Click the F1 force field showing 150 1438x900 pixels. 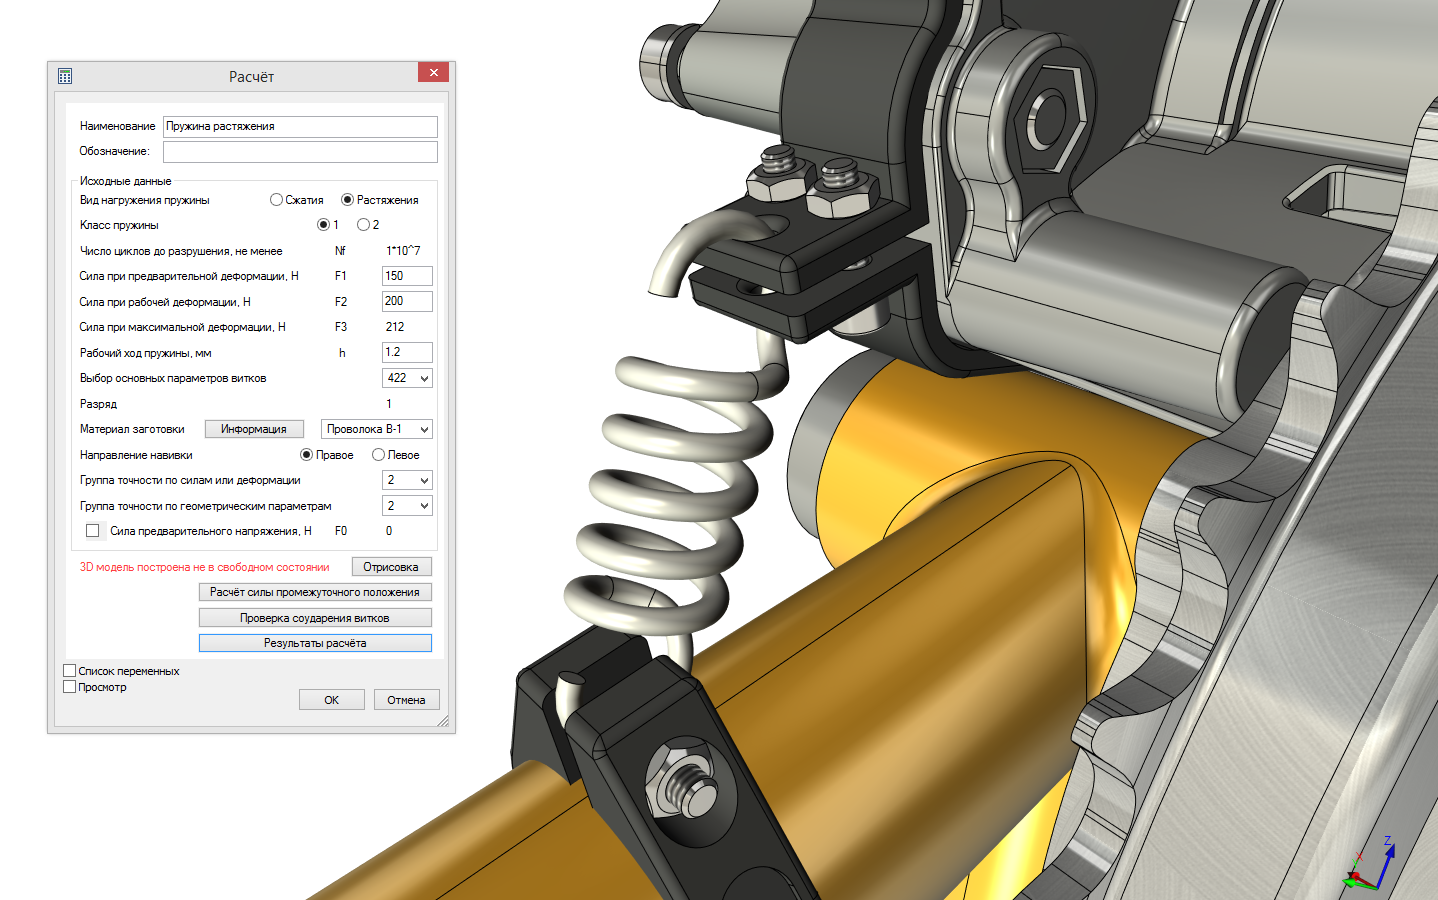407,276
